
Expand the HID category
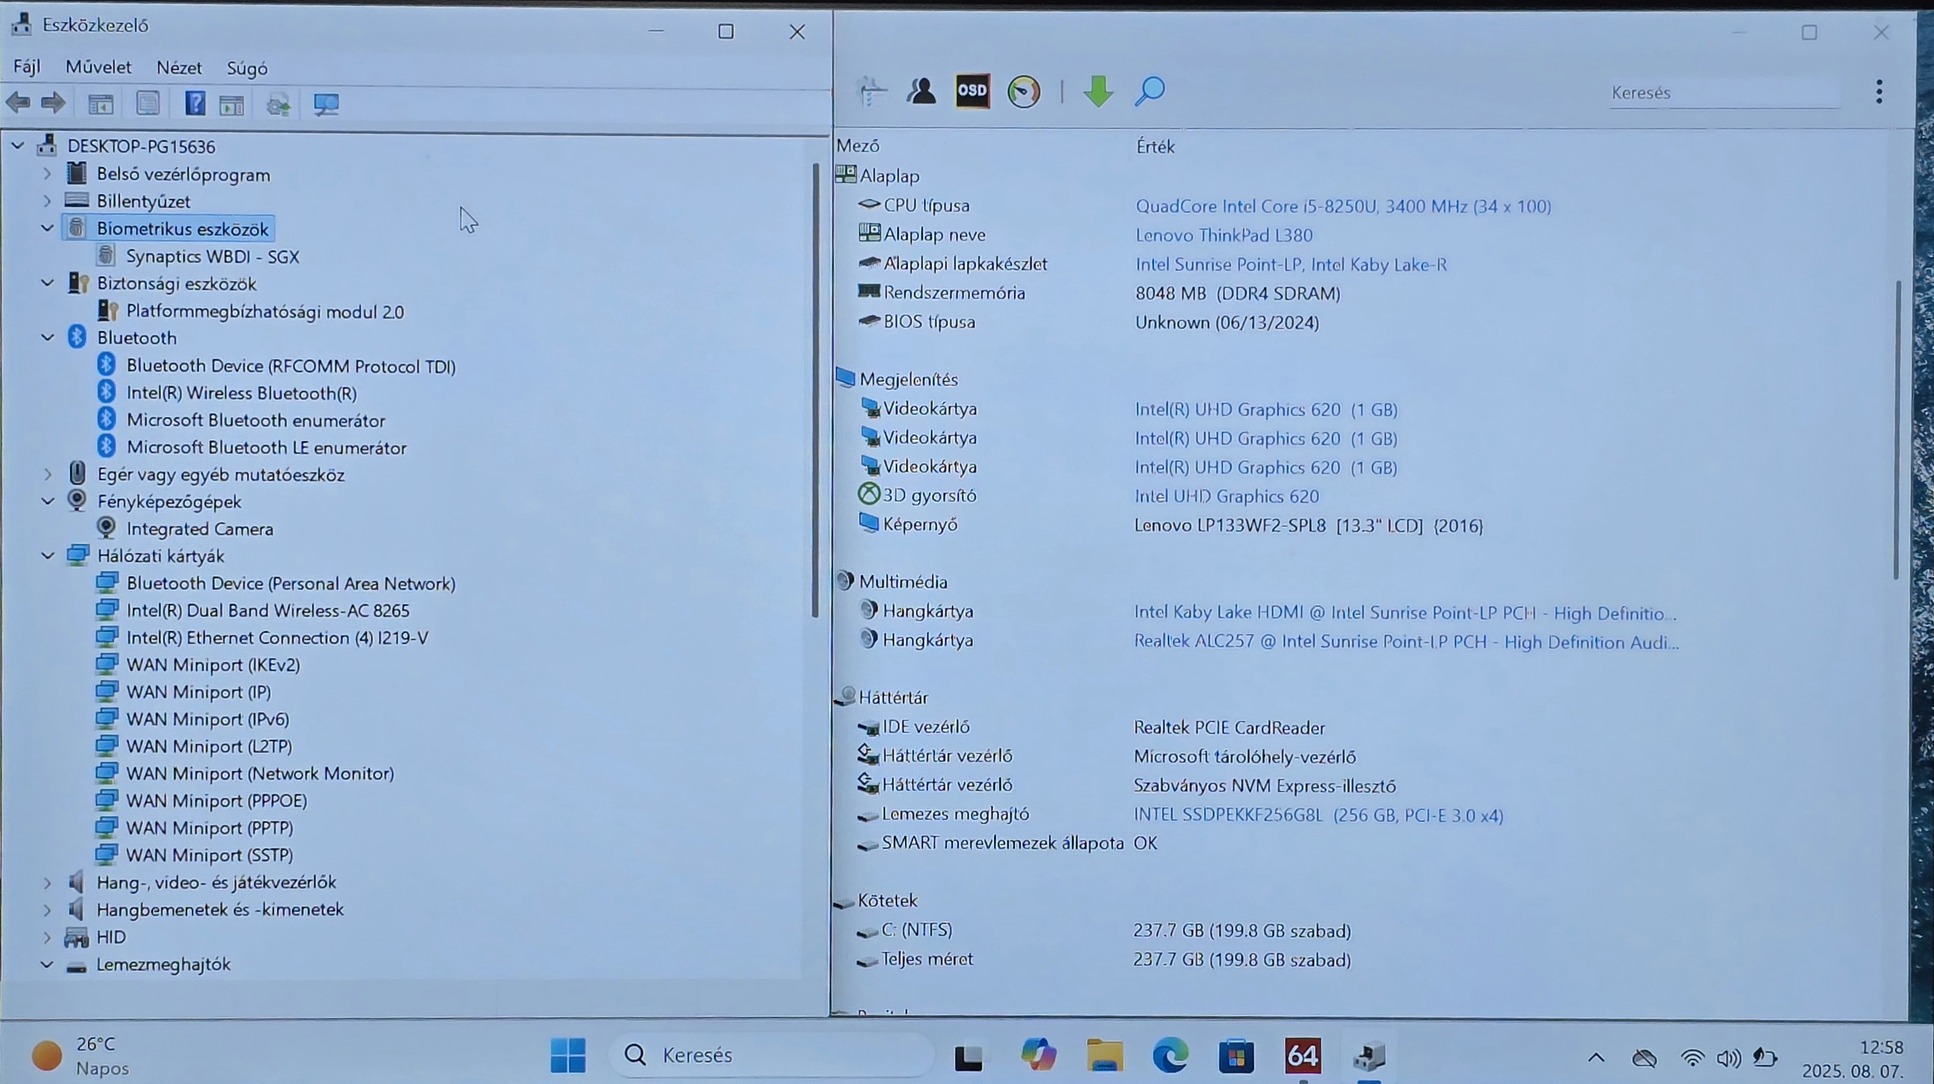(x=47, y=937)
